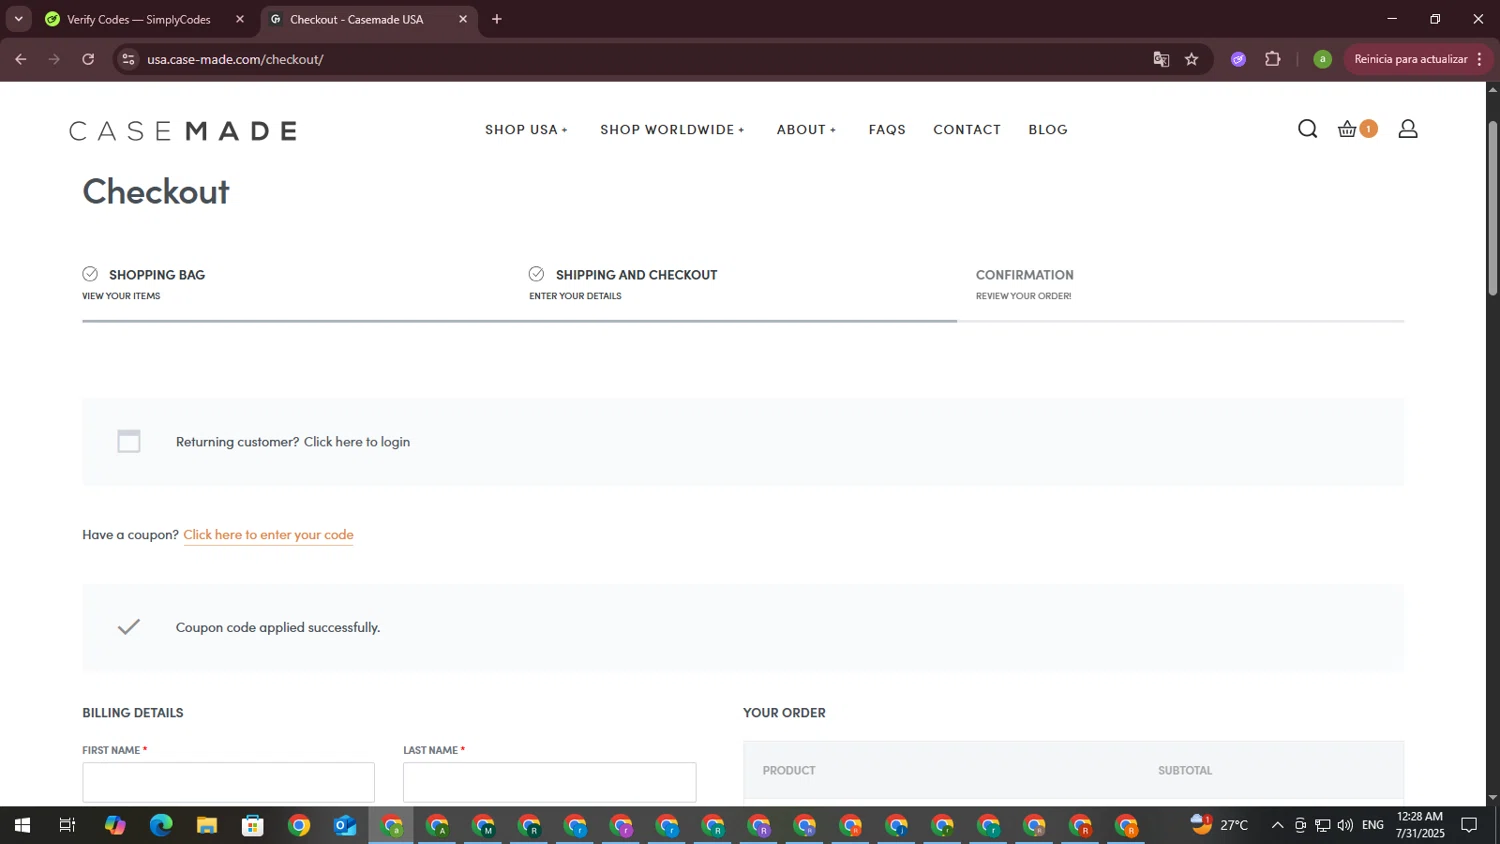Screen dimensions: 1500x844
Task: Click the browser forward arrow
Action: [x=54, y=59]
